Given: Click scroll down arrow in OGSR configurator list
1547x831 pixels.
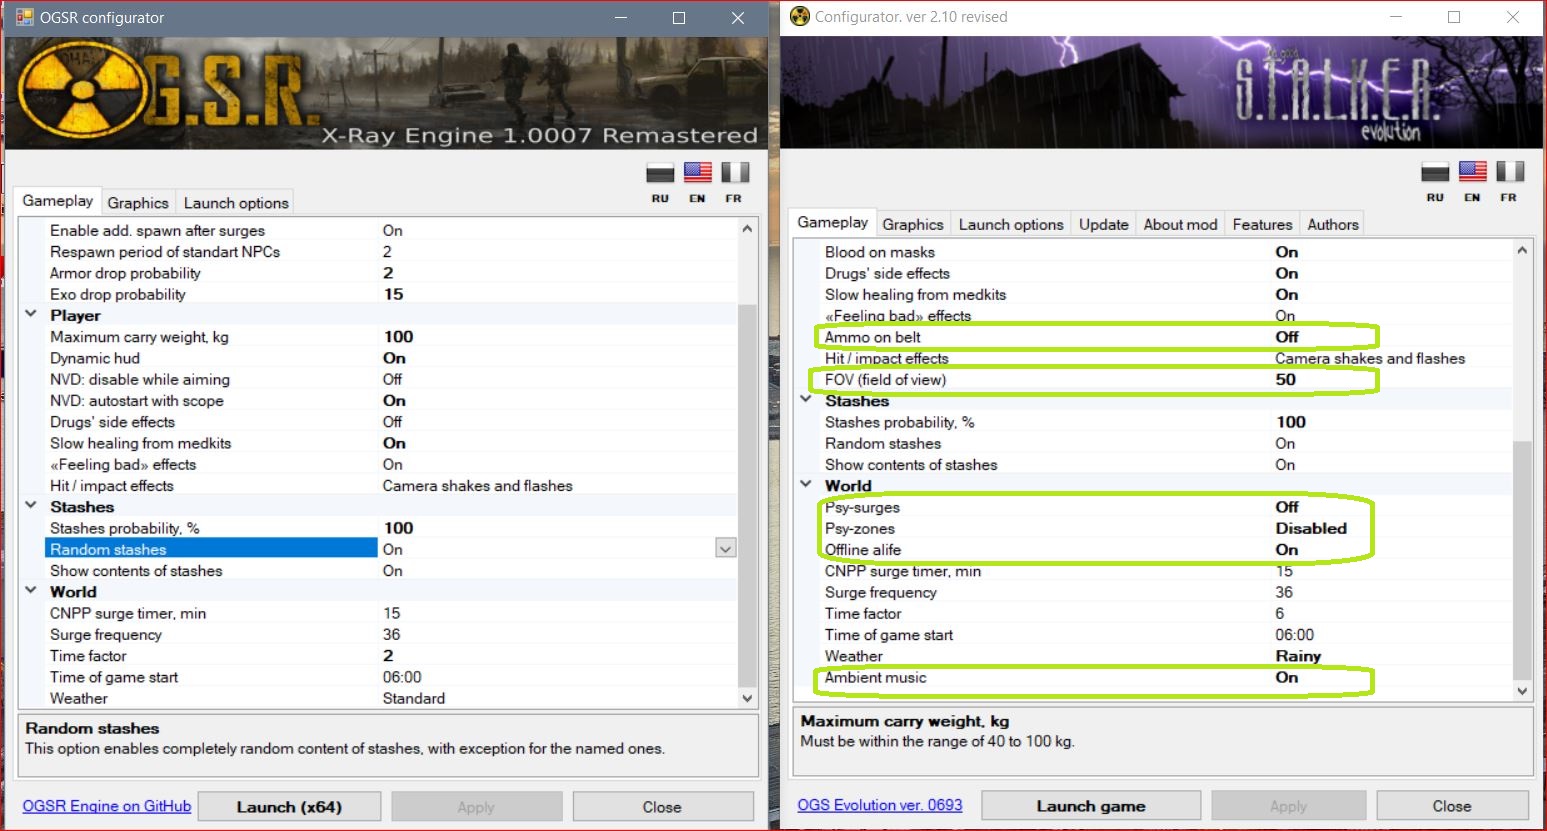Looking at the screenshot, I should point(747,698).
